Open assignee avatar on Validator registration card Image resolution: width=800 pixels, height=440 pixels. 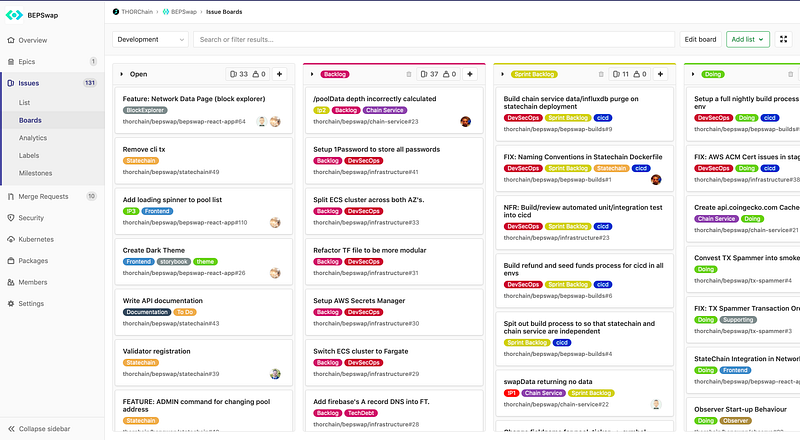[x=275, y=374]
